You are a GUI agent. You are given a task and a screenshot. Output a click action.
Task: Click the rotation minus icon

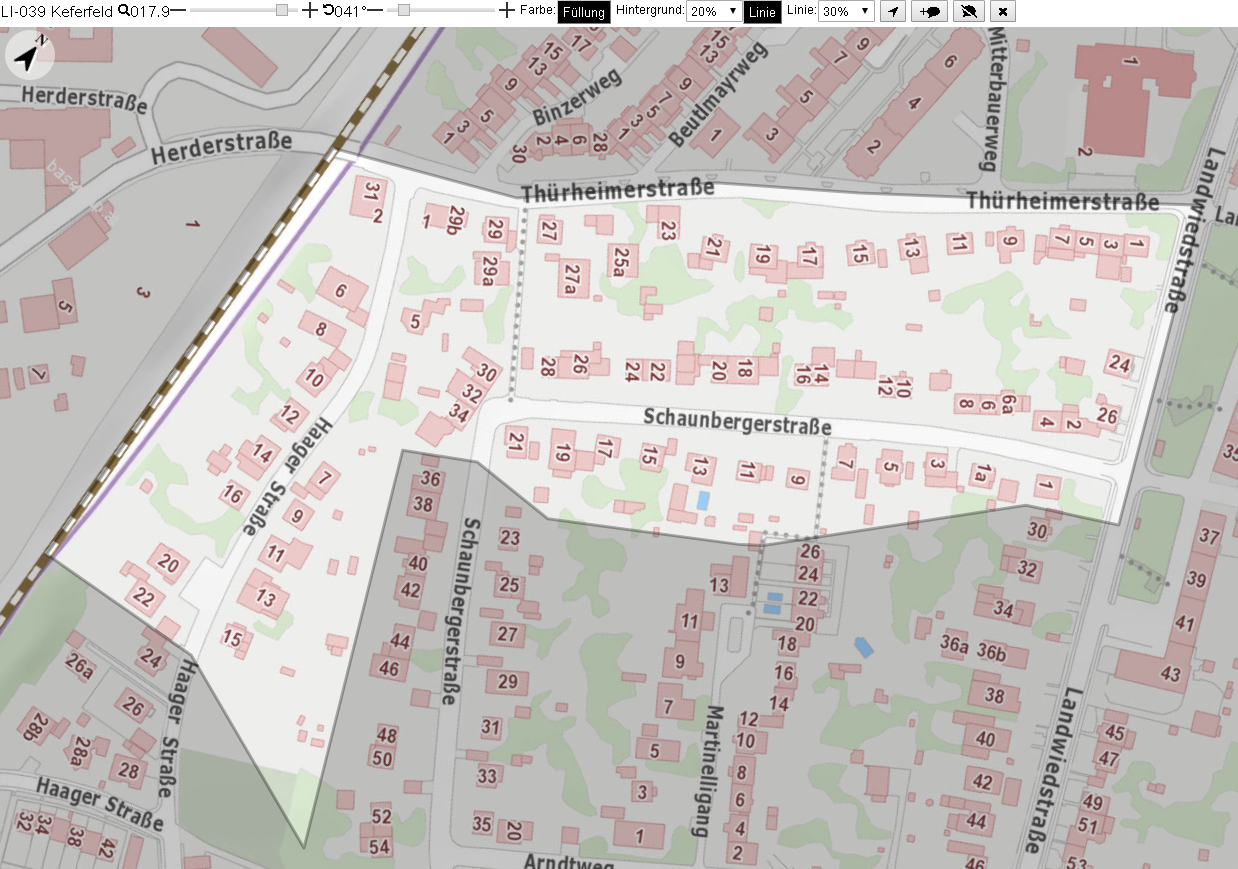coord(375,11)
